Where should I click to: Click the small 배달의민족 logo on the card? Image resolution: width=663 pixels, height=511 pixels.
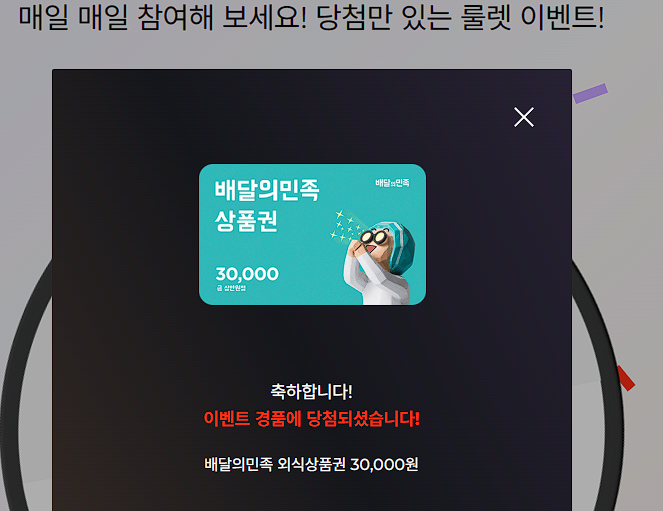[392, 183]
